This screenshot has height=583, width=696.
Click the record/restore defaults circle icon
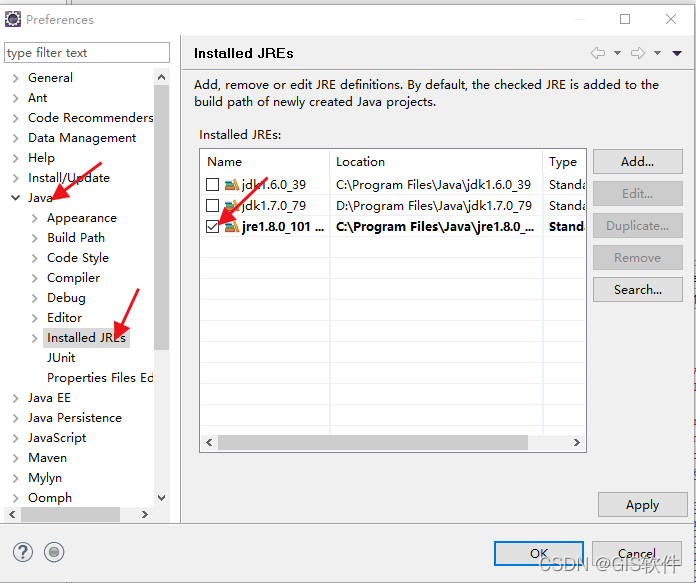coord(54,552)
